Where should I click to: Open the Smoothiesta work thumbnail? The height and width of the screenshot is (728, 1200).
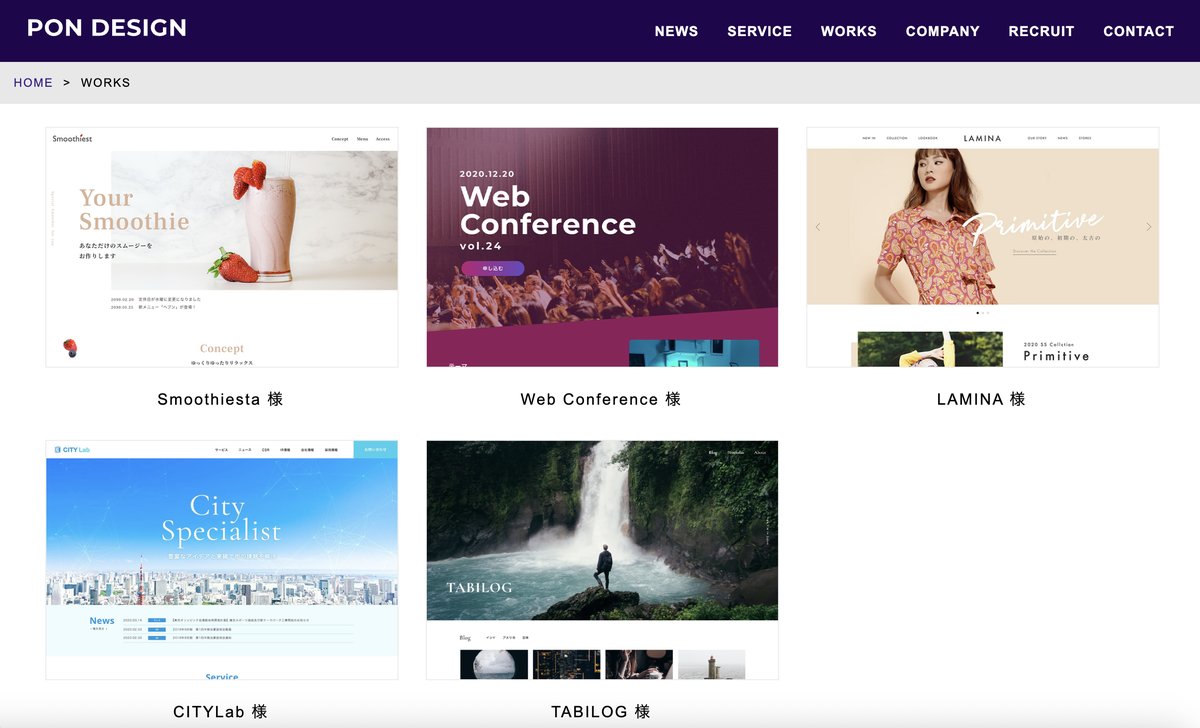pyautogui.click(x=222, y=247)
